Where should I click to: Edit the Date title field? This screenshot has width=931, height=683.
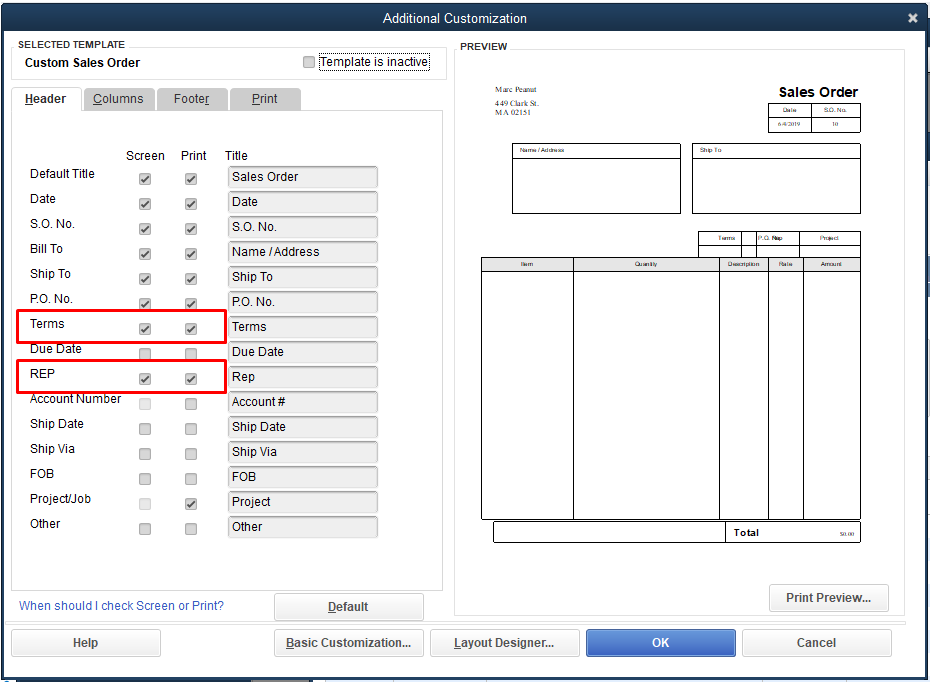click(303, 202)
